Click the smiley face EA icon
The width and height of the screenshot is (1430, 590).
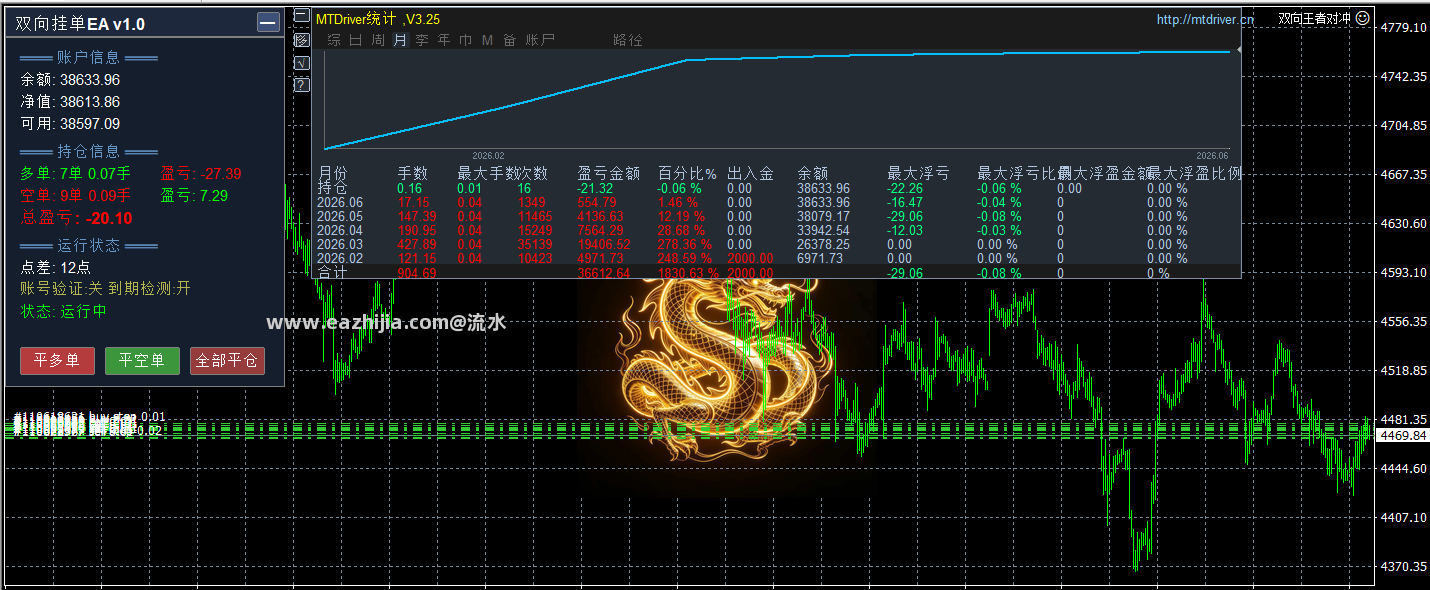(1362, 18)
